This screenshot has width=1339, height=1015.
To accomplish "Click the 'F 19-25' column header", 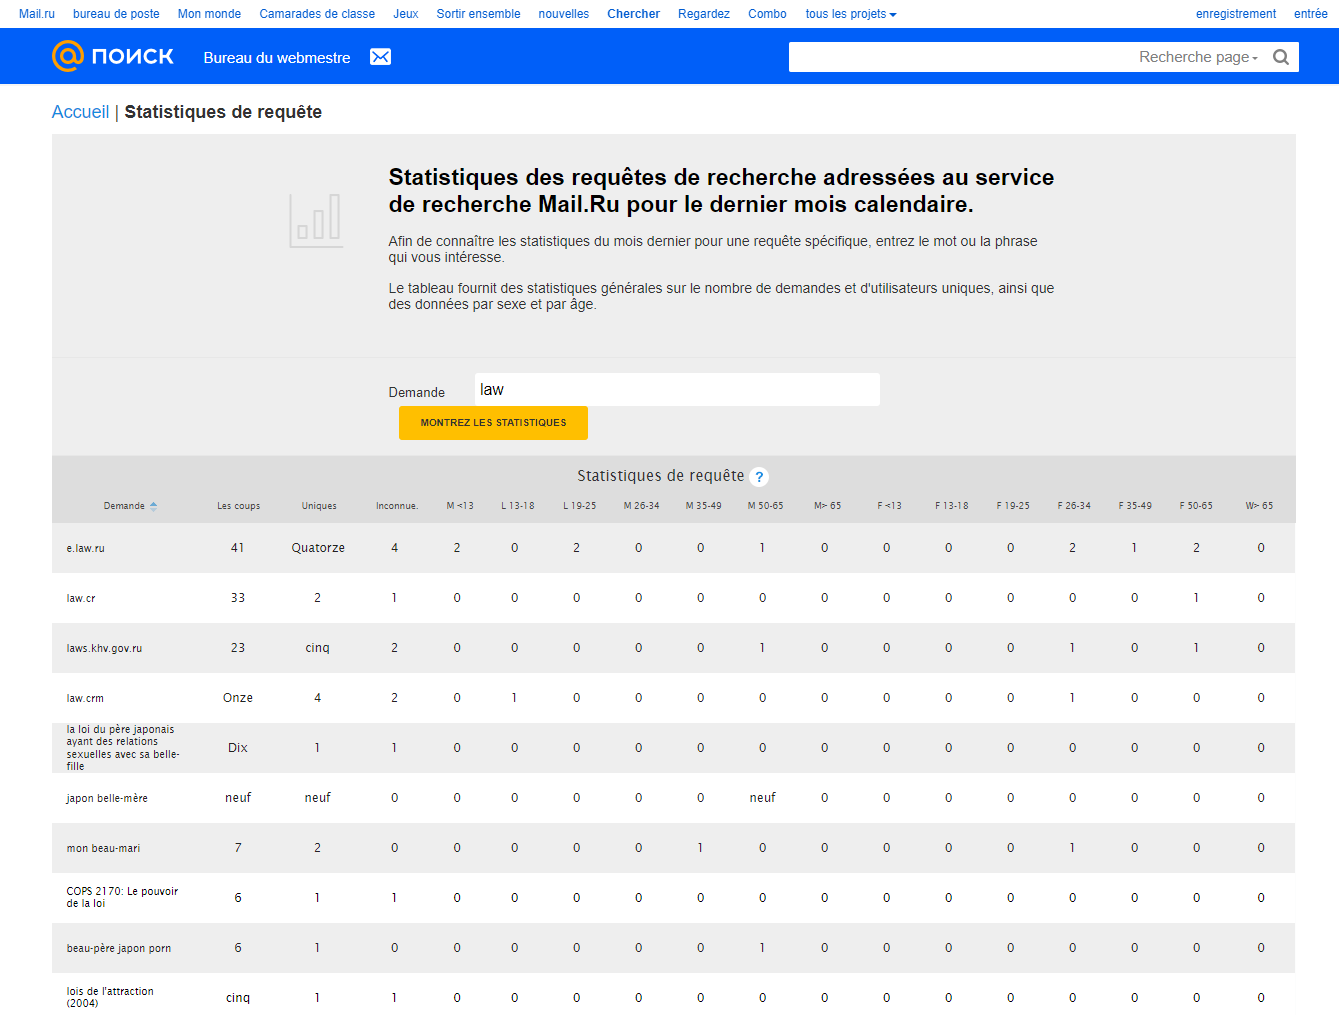I will click(1013, 506).
